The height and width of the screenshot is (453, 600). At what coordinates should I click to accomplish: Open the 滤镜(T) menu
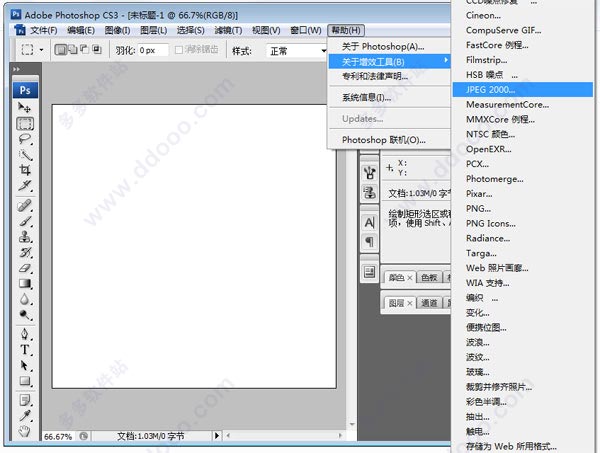[x=228, y=30]
